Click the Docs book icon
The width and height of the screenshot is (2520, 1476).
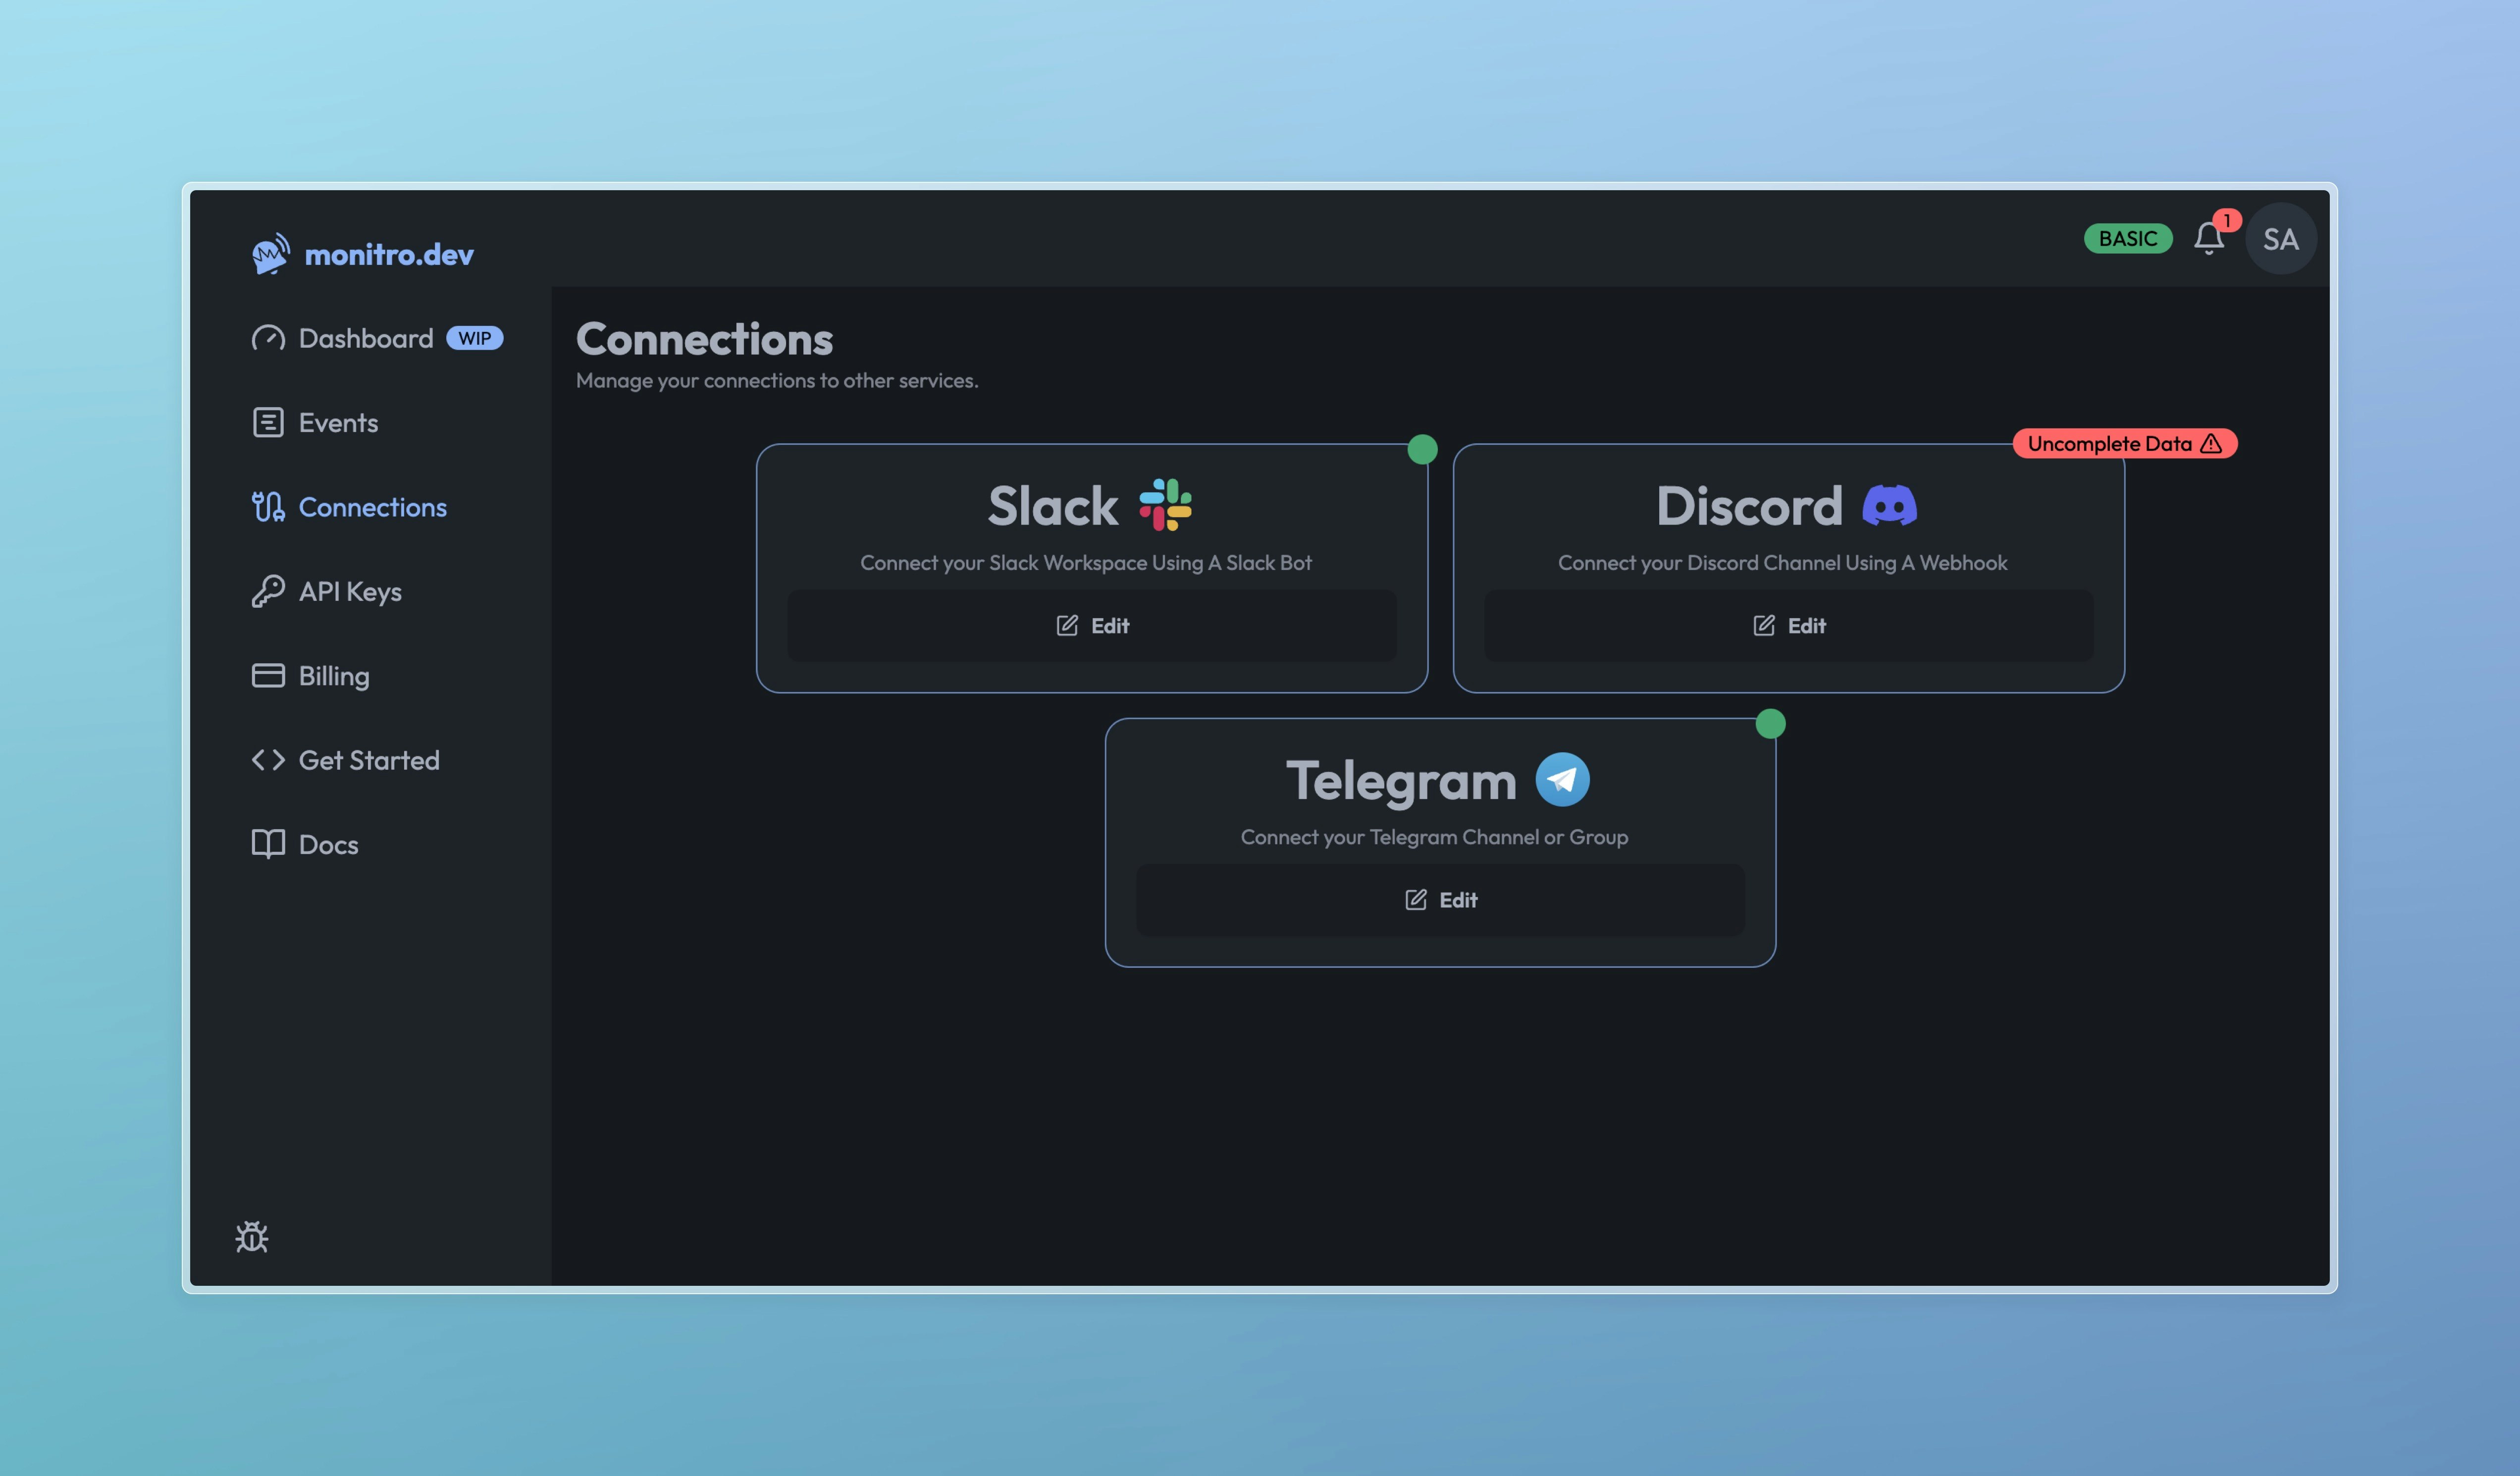pyautogui.click(x=268, y=844)
